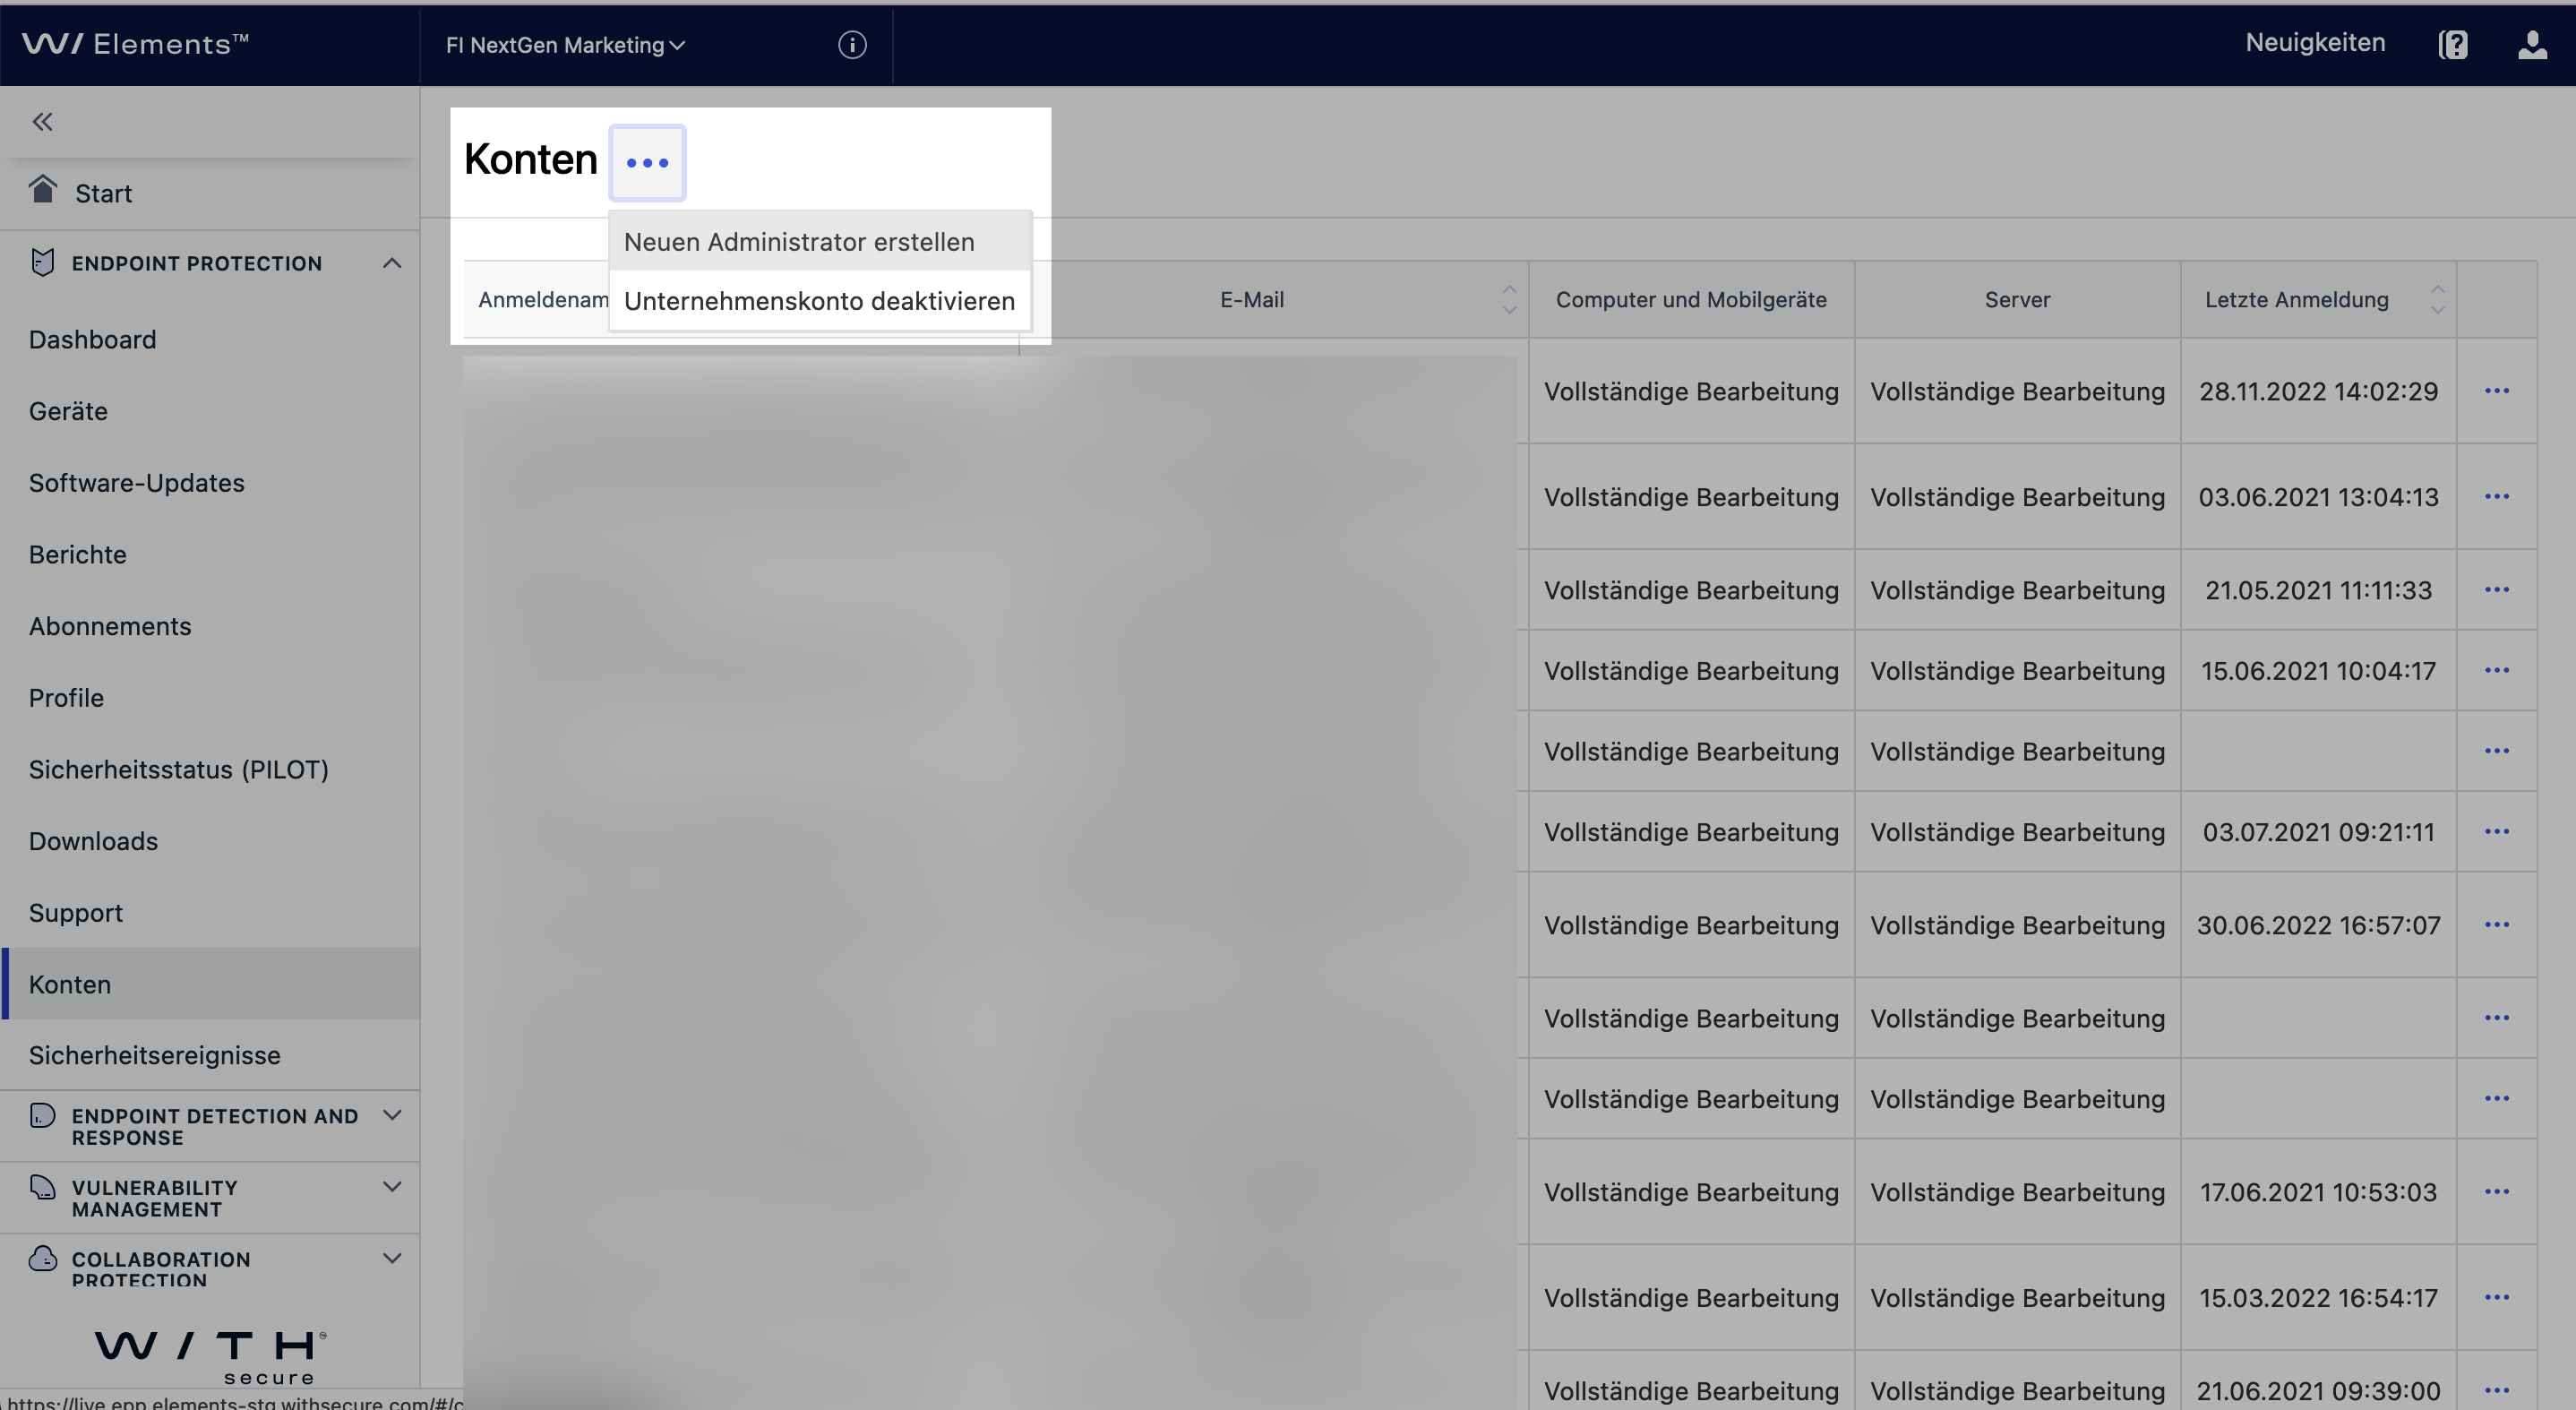Select Unternehmenskonto deaktivieren
This screenshot has width=2576, height=1410.
pos(818,300)
